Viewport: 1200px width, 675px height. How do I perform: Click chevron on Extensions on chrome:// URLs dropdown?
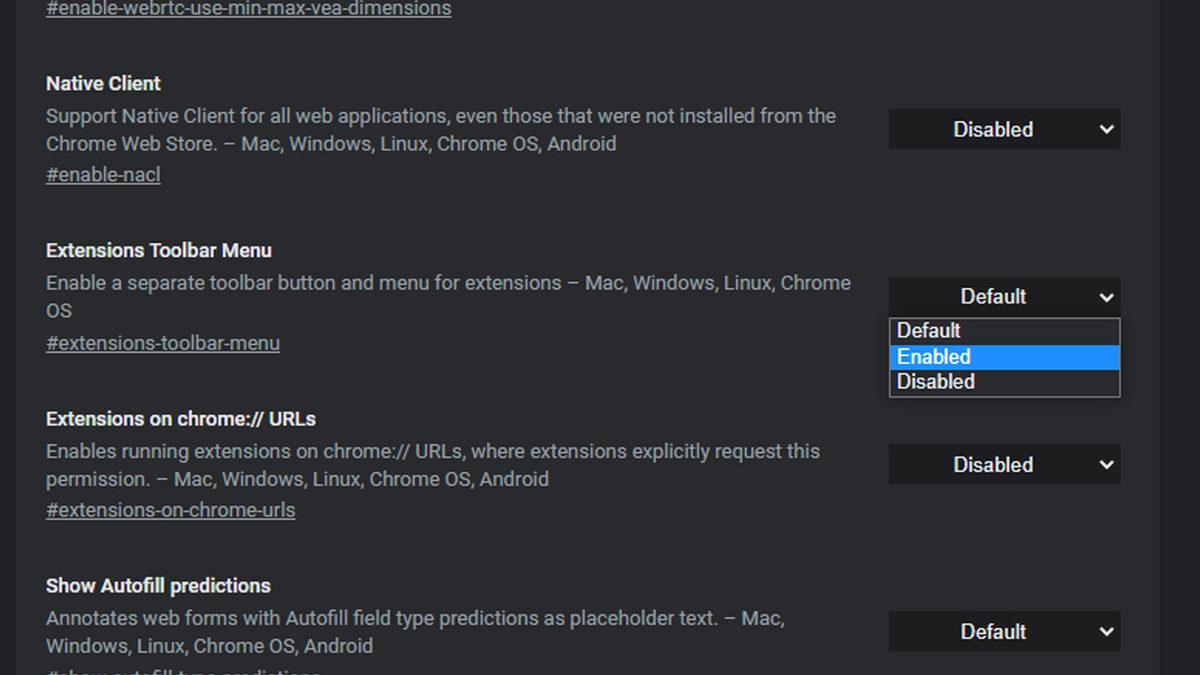tap(1106, 465)
